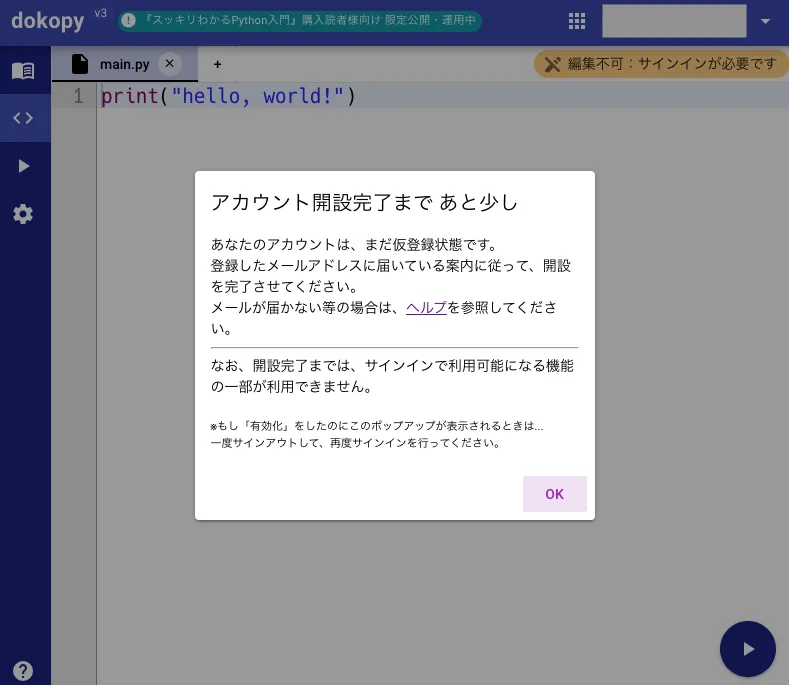
Task: Open the apps grid icon in the header
Action: point(577,21)
